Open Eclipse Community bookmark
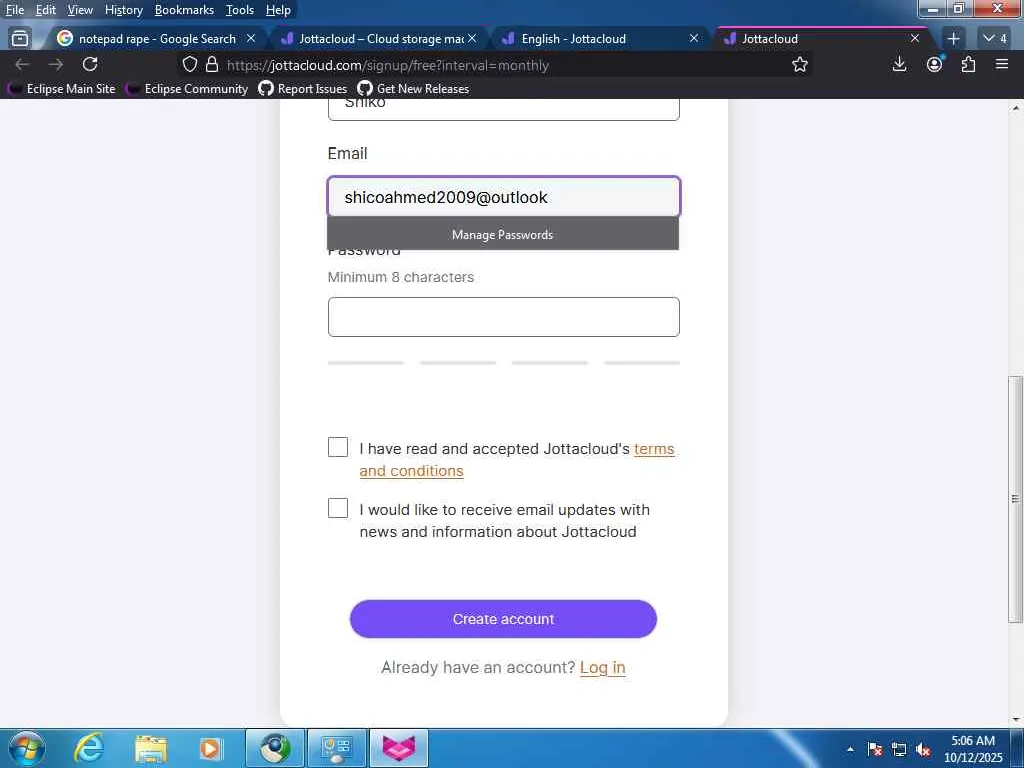1024x768 pixels. click(x=187, y=89)
